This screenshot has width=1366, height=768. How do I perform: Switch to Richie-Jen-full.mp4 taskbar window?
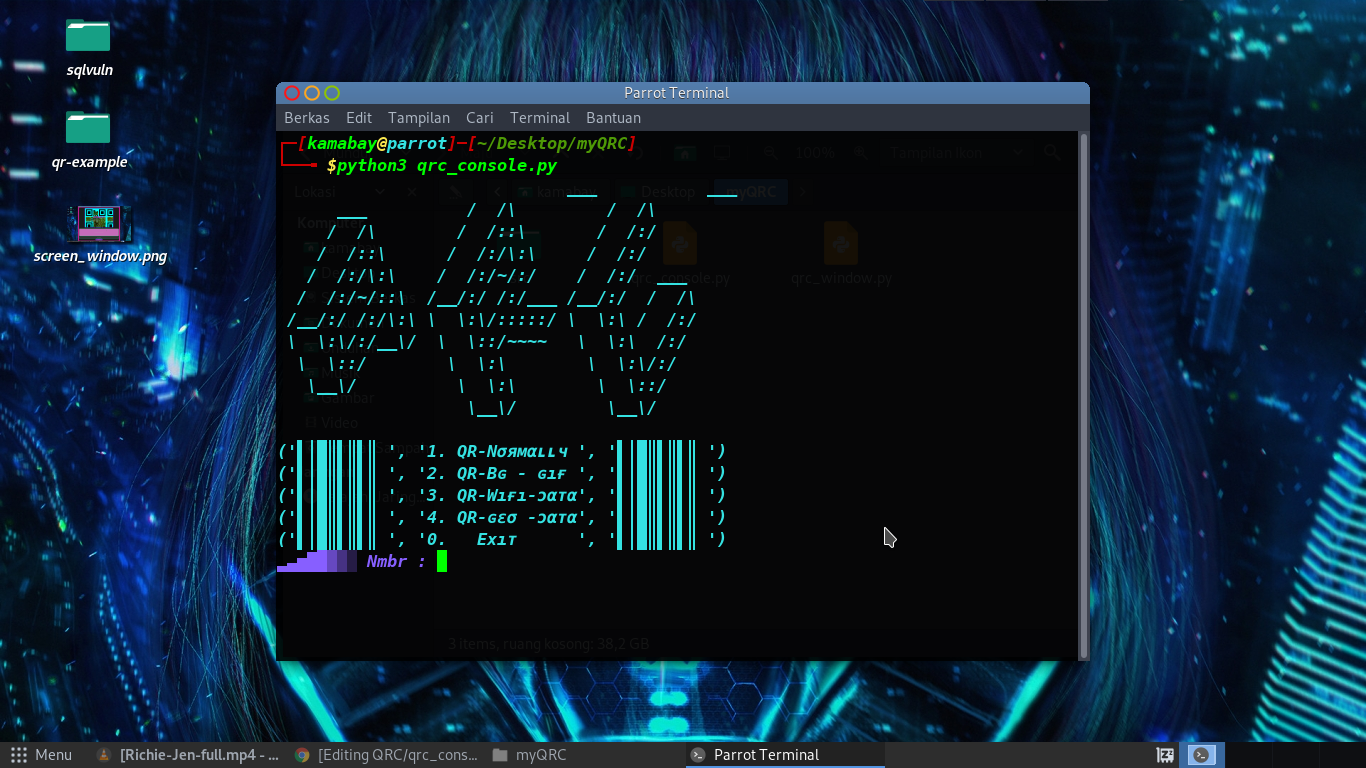click(188, 755)
